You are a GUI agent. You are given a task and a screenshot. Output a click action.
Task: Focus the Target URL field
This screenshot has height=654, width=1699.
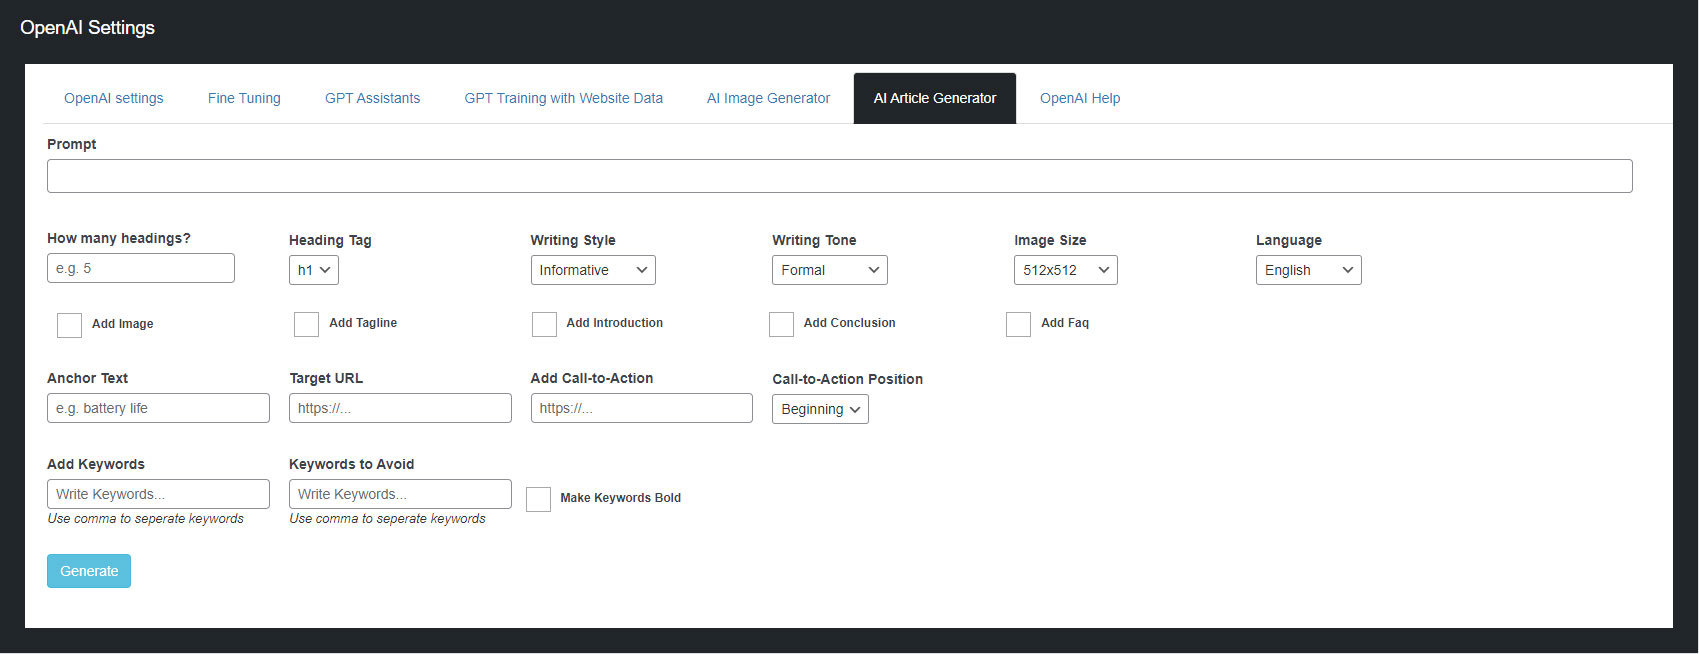coord(400,408)
